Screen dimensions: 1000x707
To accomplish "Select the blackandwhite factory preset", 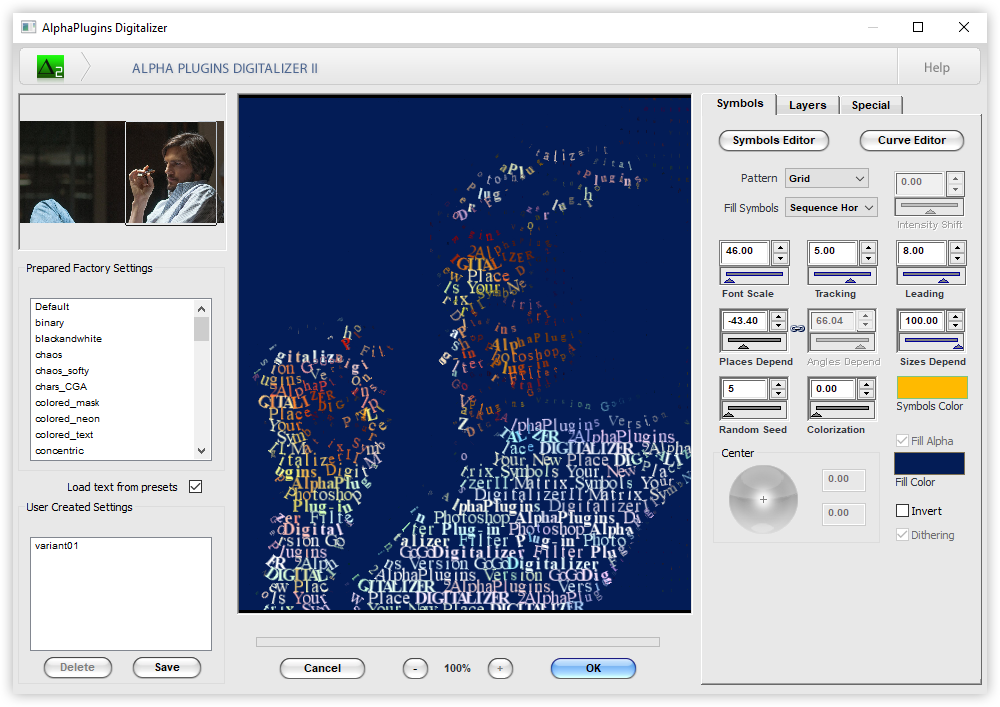I will 112,339.
